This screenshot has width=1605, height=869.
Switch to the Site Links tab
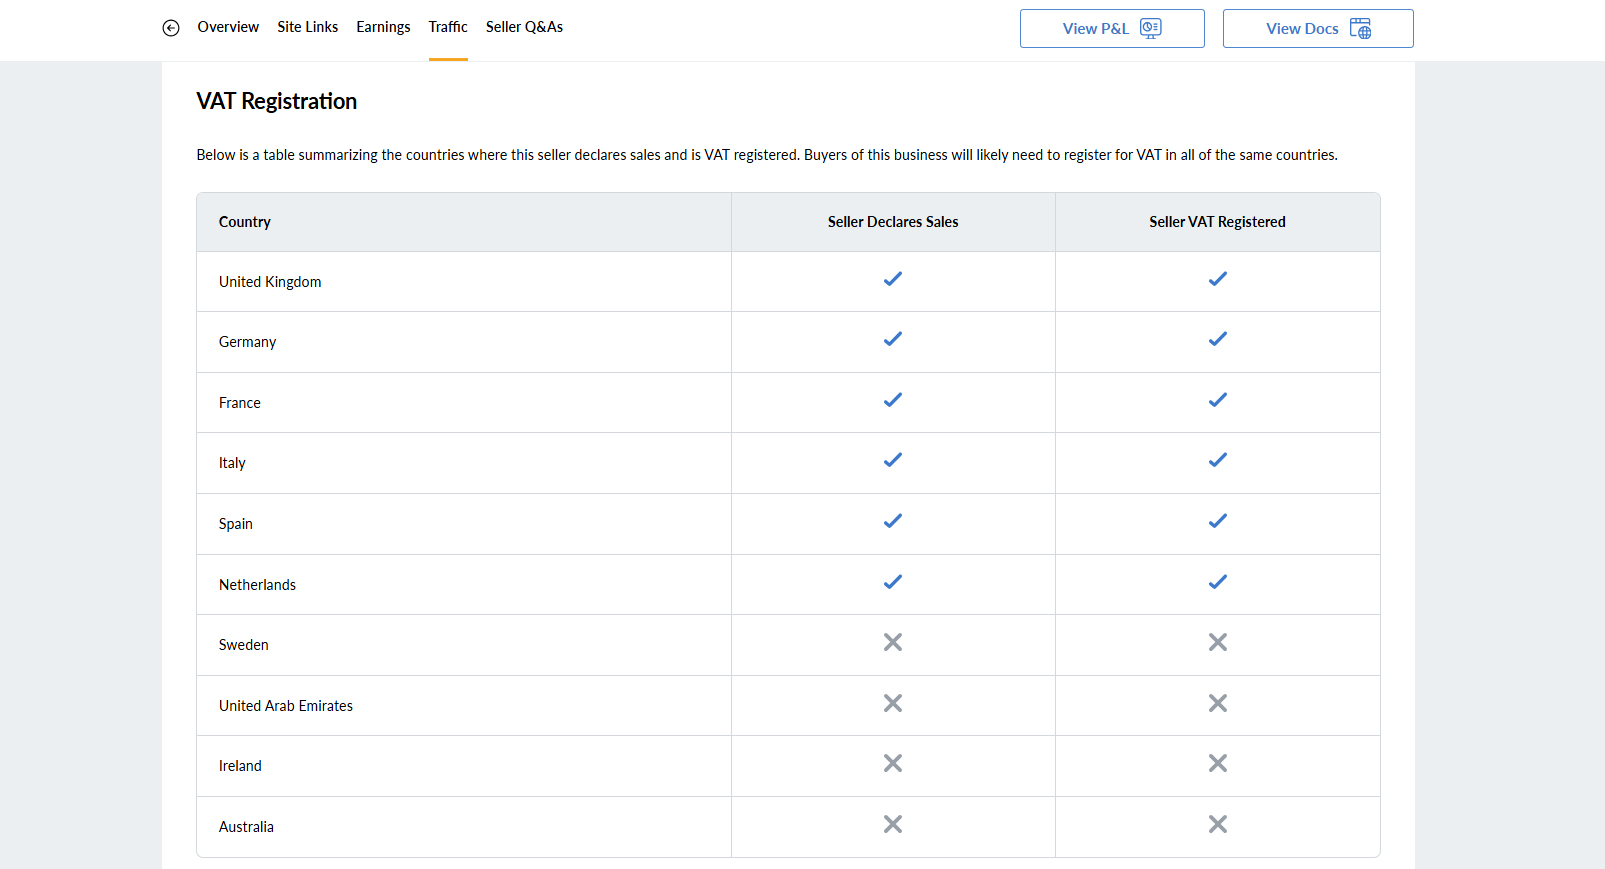307,27
